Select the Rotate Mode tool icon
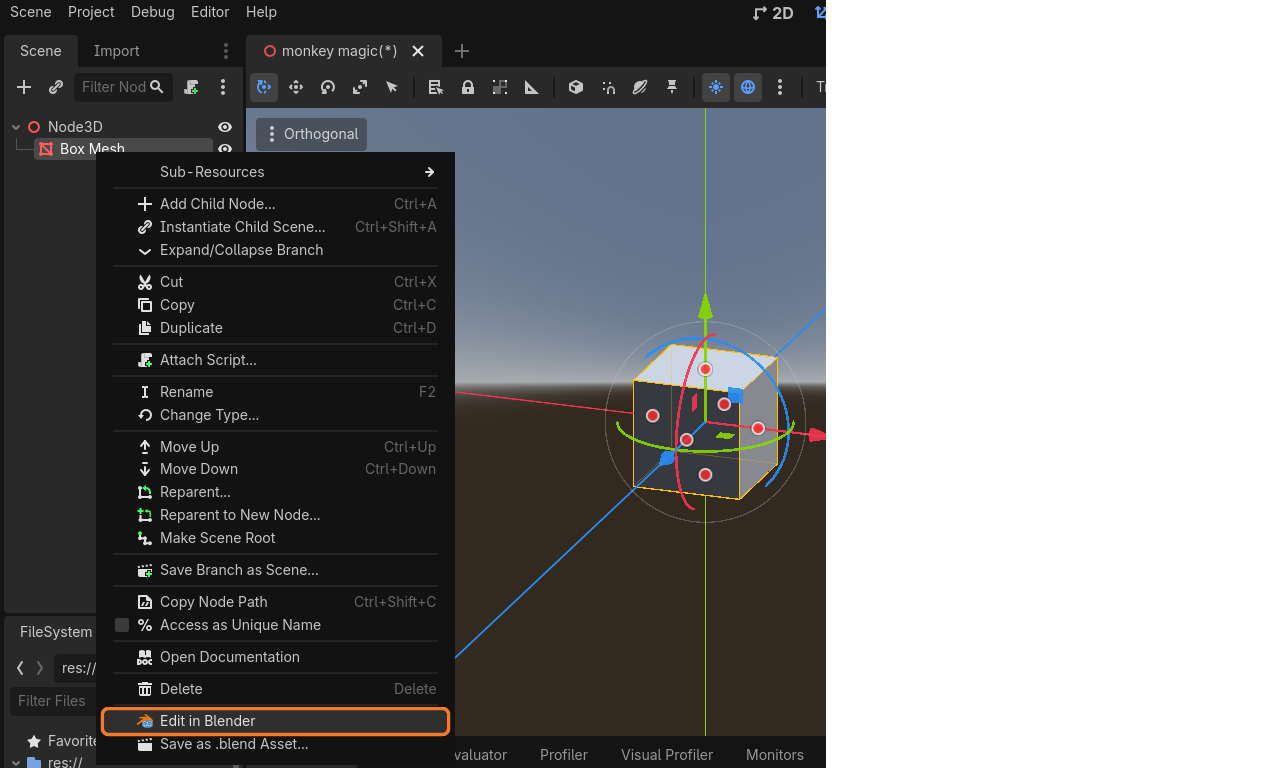The height and width of the screenshot is (768, 1280). [328, 87]
